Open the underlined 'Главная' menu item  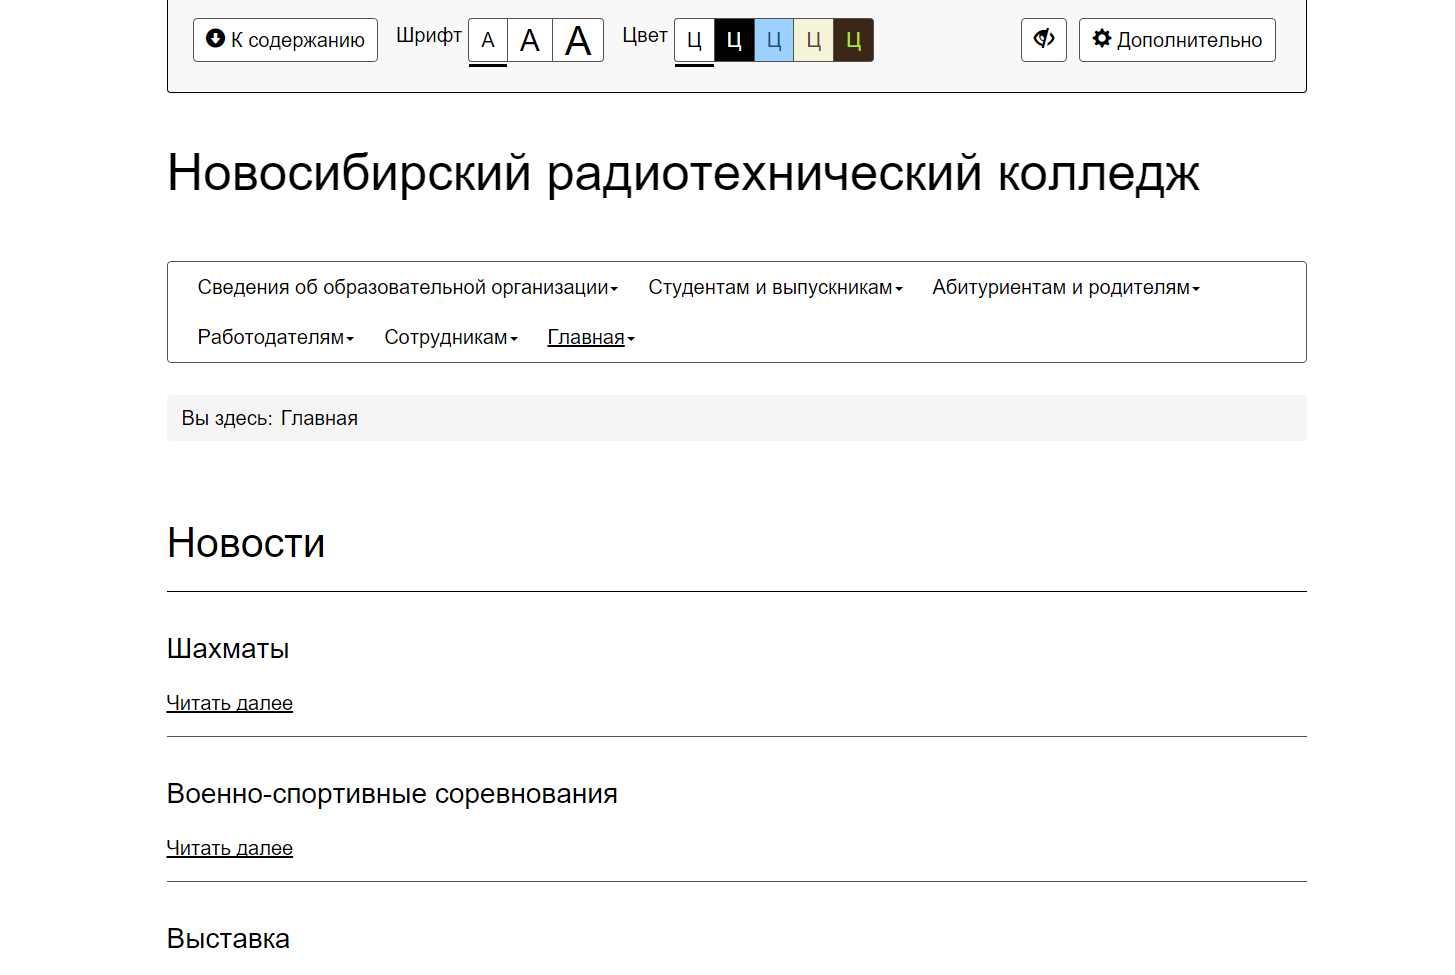pos(591,337)
